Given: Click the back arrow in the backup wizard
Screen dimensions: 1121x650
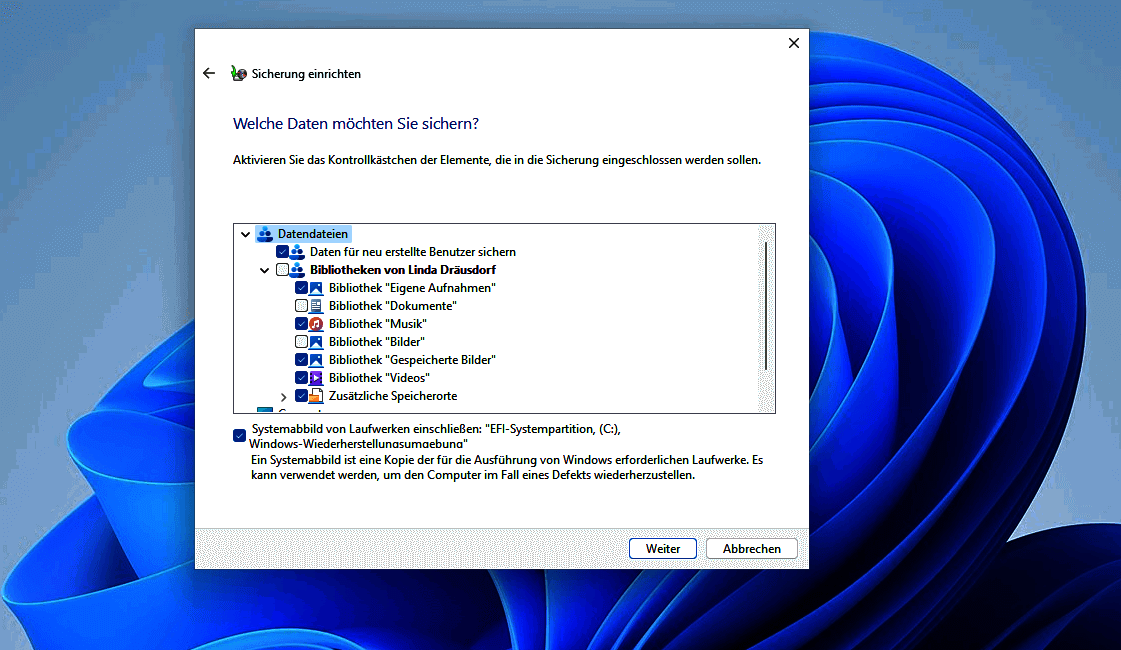Looking at the screenshot, I should [x=209, y=74].
